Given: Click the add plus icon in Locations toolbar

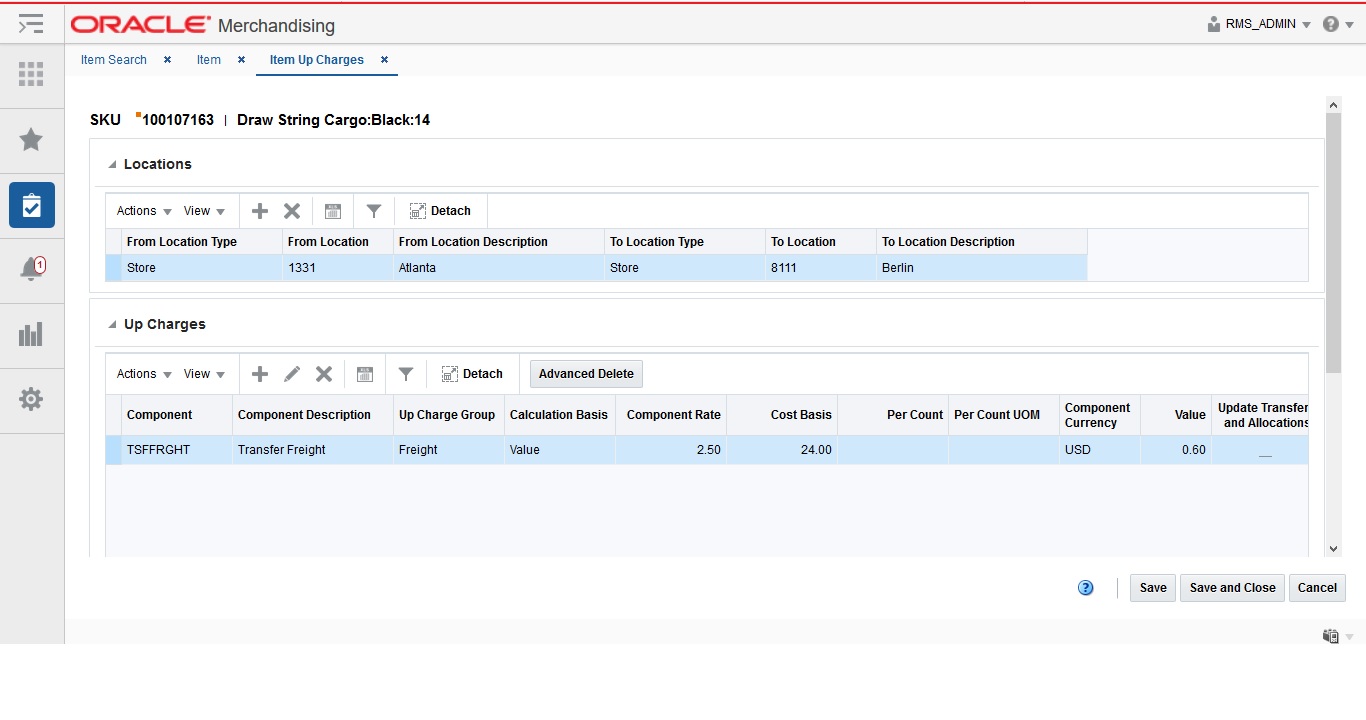Looking at the screenshot, I should coord(260,211).
